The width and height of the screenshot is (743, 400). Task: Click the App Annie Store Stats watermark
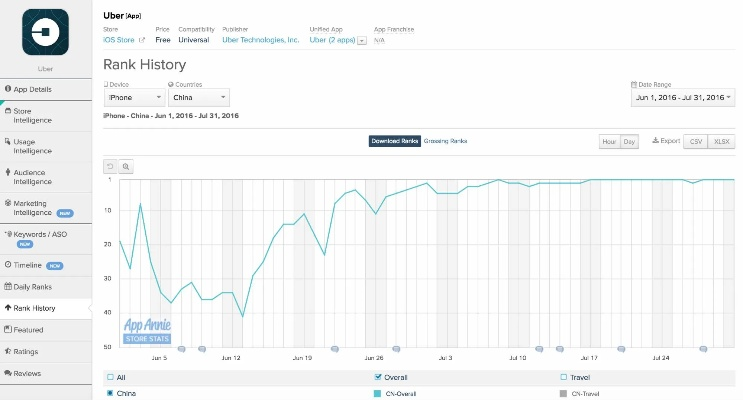pyautogui.click(x=147, y=331)
